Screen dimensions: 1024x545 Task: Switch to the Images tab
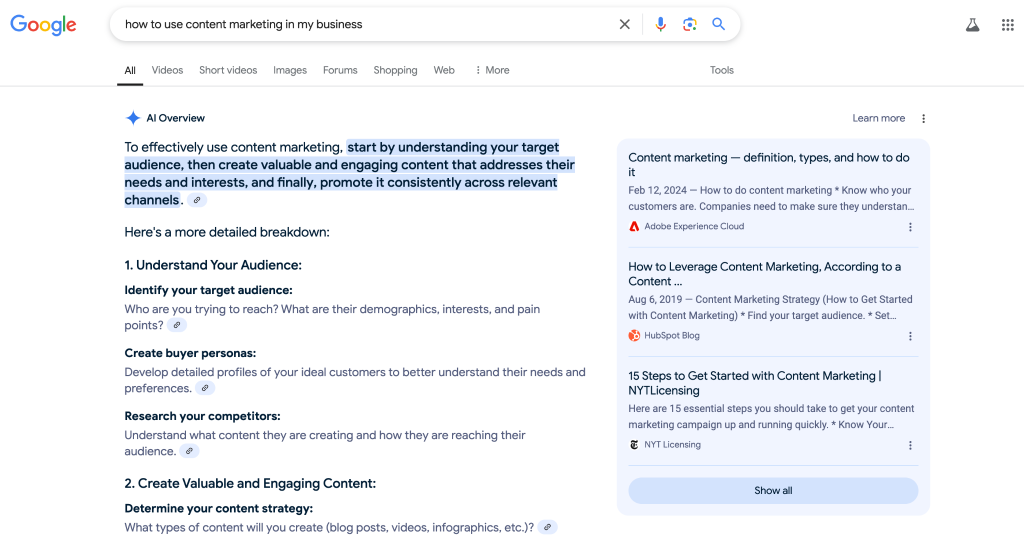290,70
